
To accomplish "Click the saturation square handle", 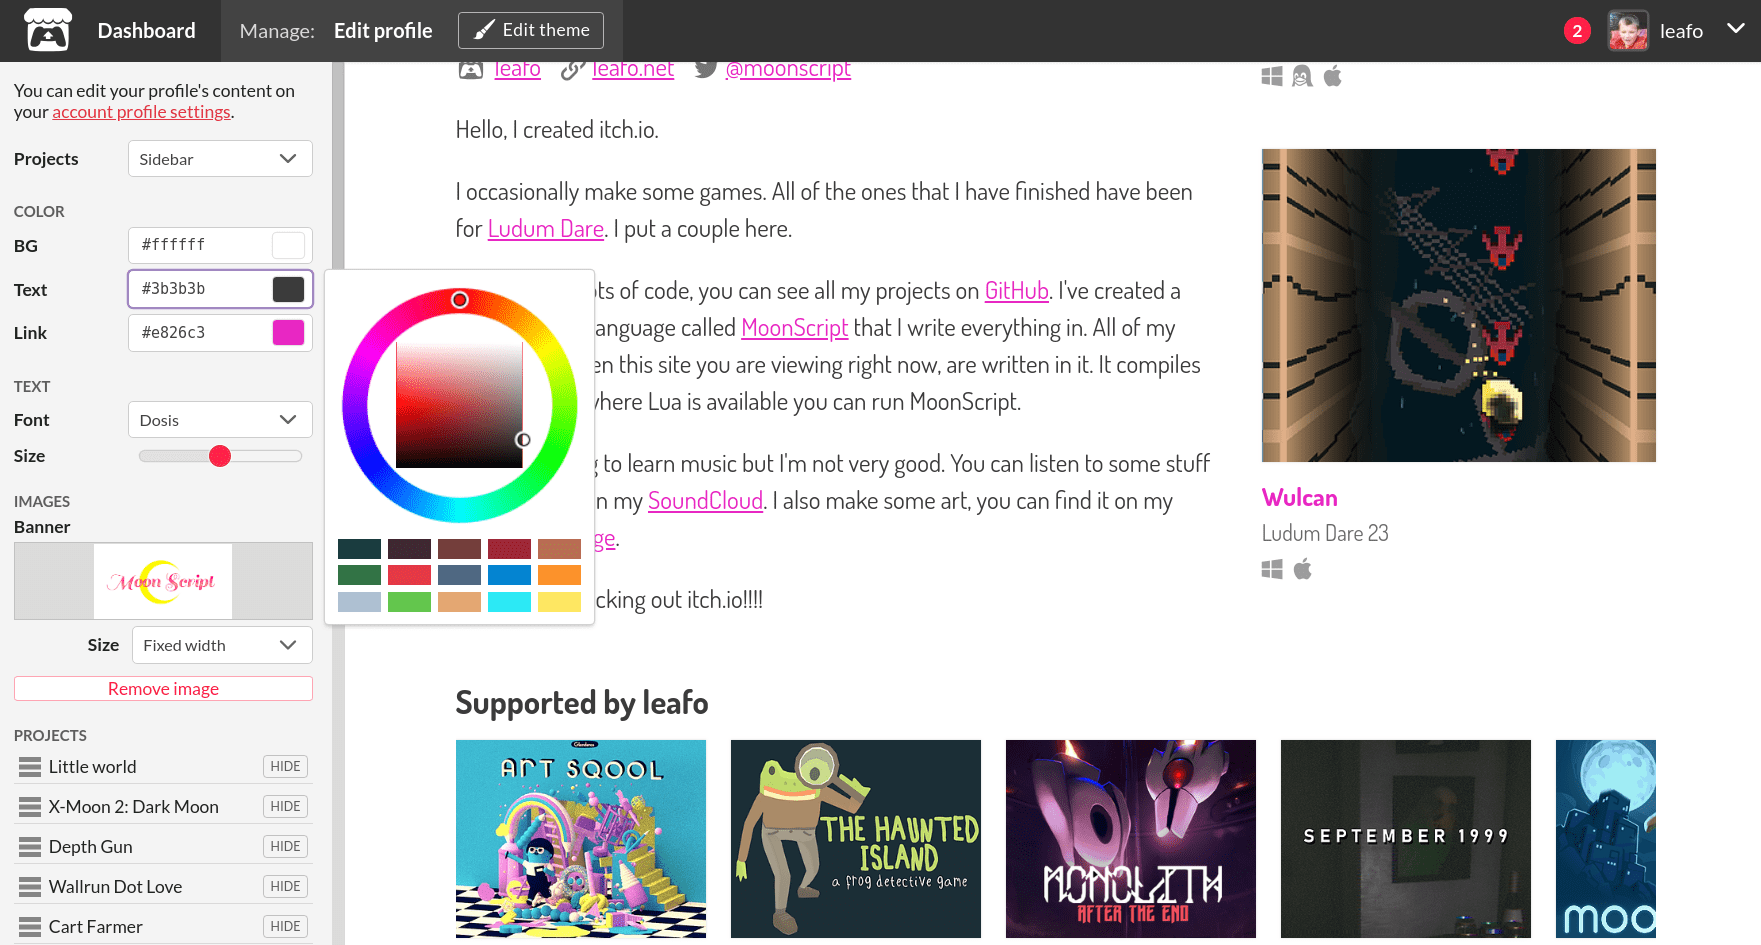I will (523, 440).
